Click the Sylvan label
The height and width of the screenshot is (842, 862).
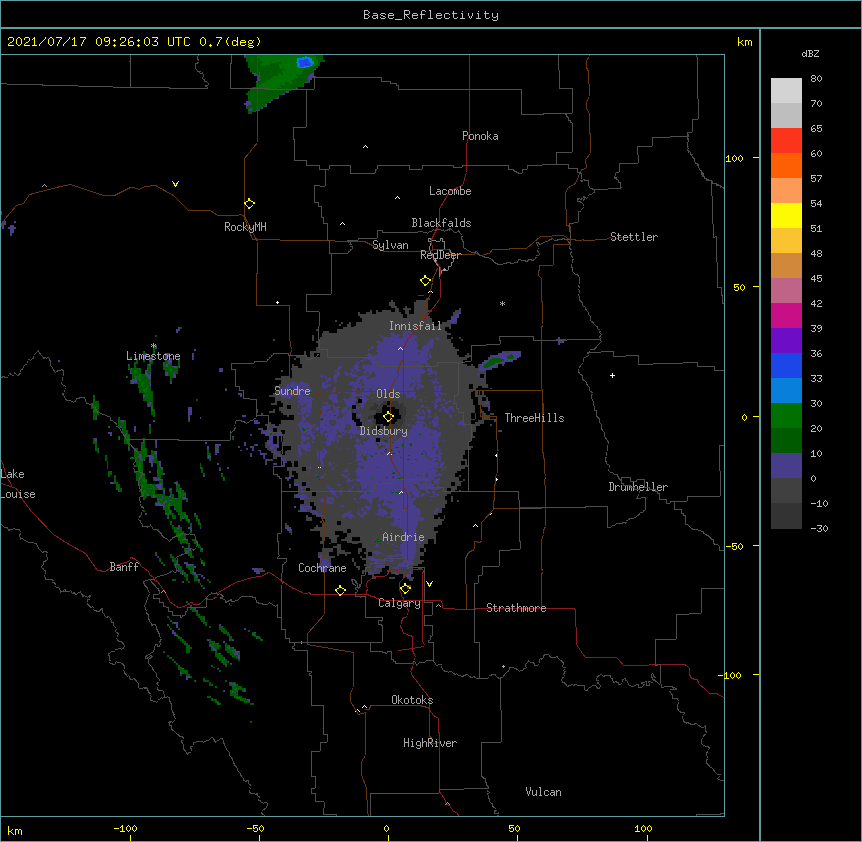point(390,245)
